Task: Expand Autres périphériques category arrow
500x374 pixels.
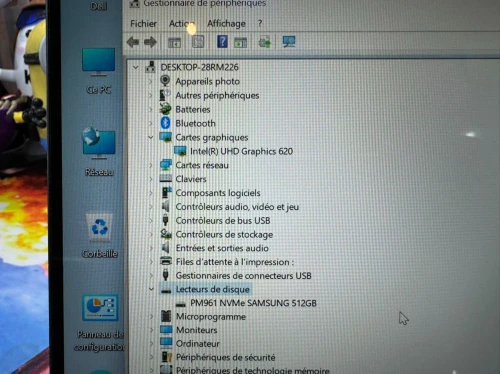Action: 151,95
